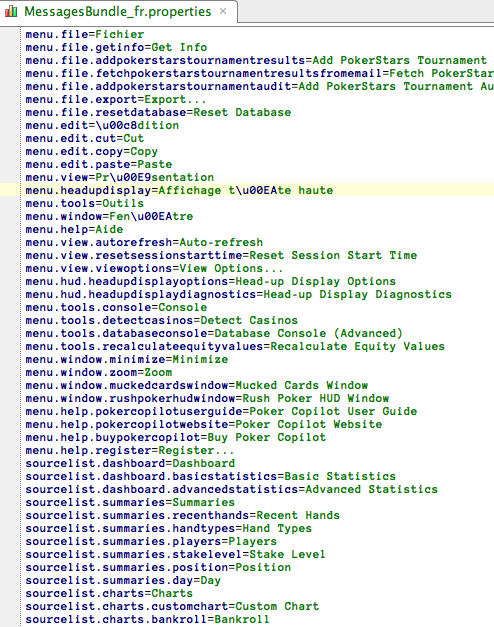Click the menu.tools.databaseconsole line

(214, 333)
